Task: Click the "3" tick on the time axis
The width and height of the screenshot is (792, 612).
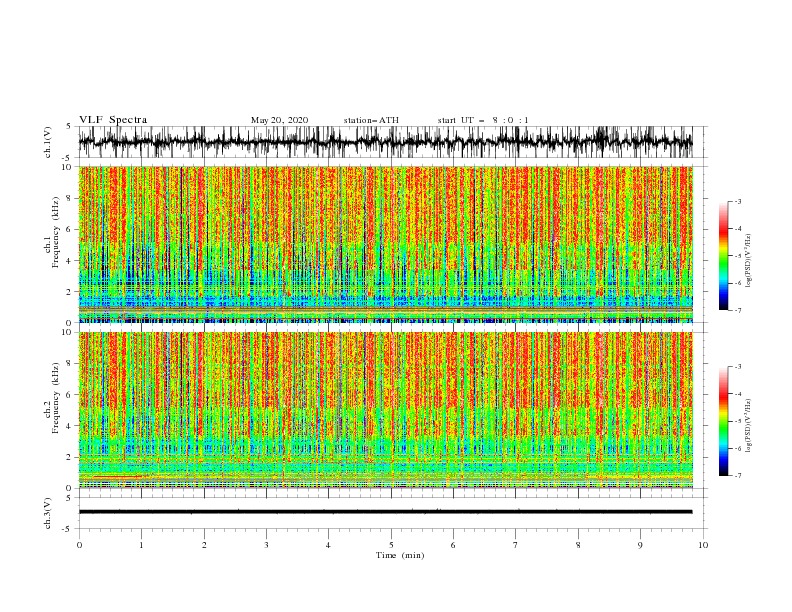Action: click(266, 545)
